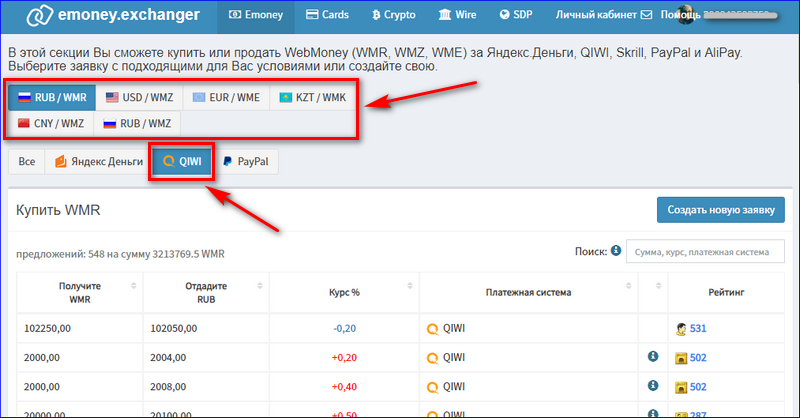Viewport: 800px width, 418px height.
Task: Select the RUB / WMZ currency tab
Action: click(137, 124)
